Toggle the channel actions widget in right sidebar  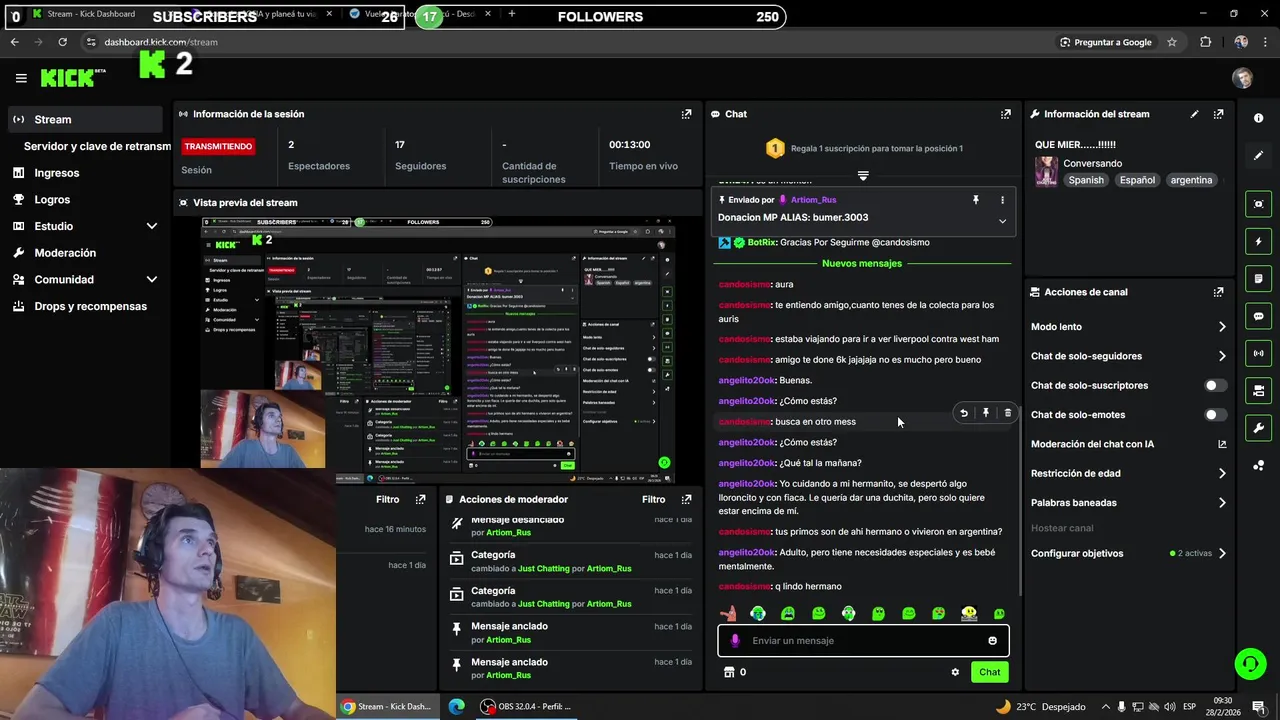tap(1258, 390)
